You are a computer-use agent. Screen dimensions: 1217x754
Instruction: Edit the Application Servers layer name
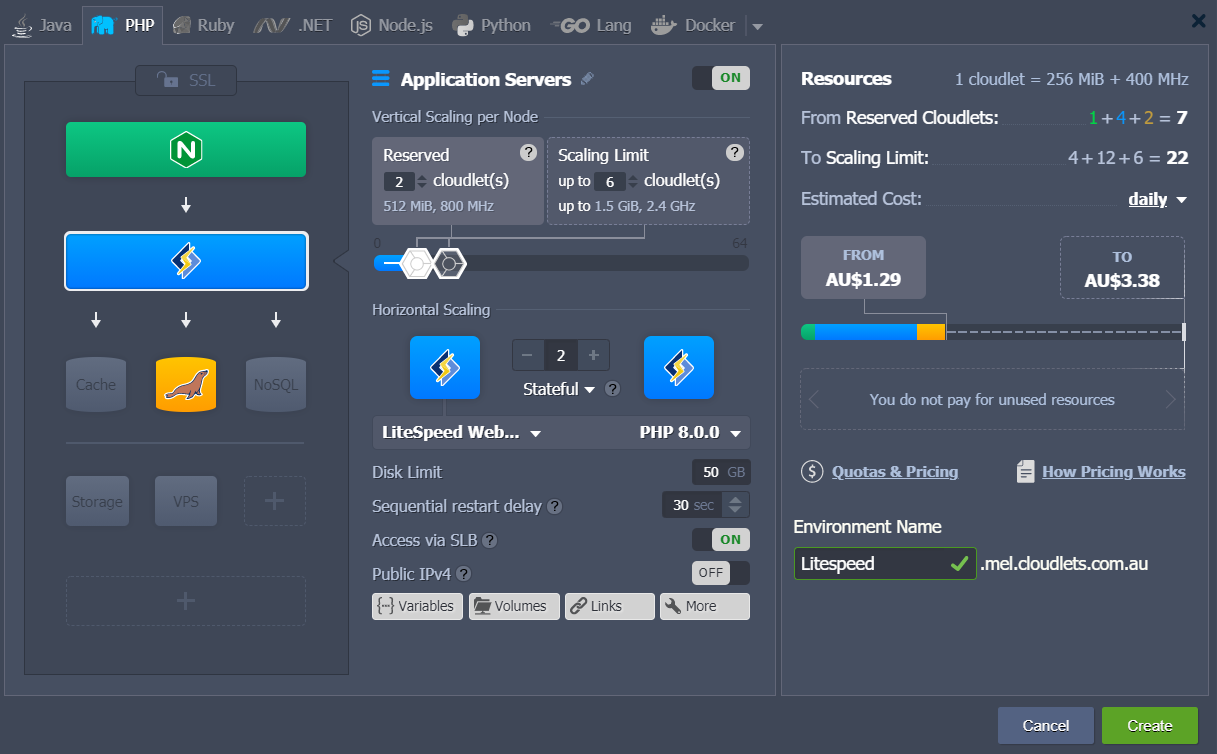coord(587,79)
